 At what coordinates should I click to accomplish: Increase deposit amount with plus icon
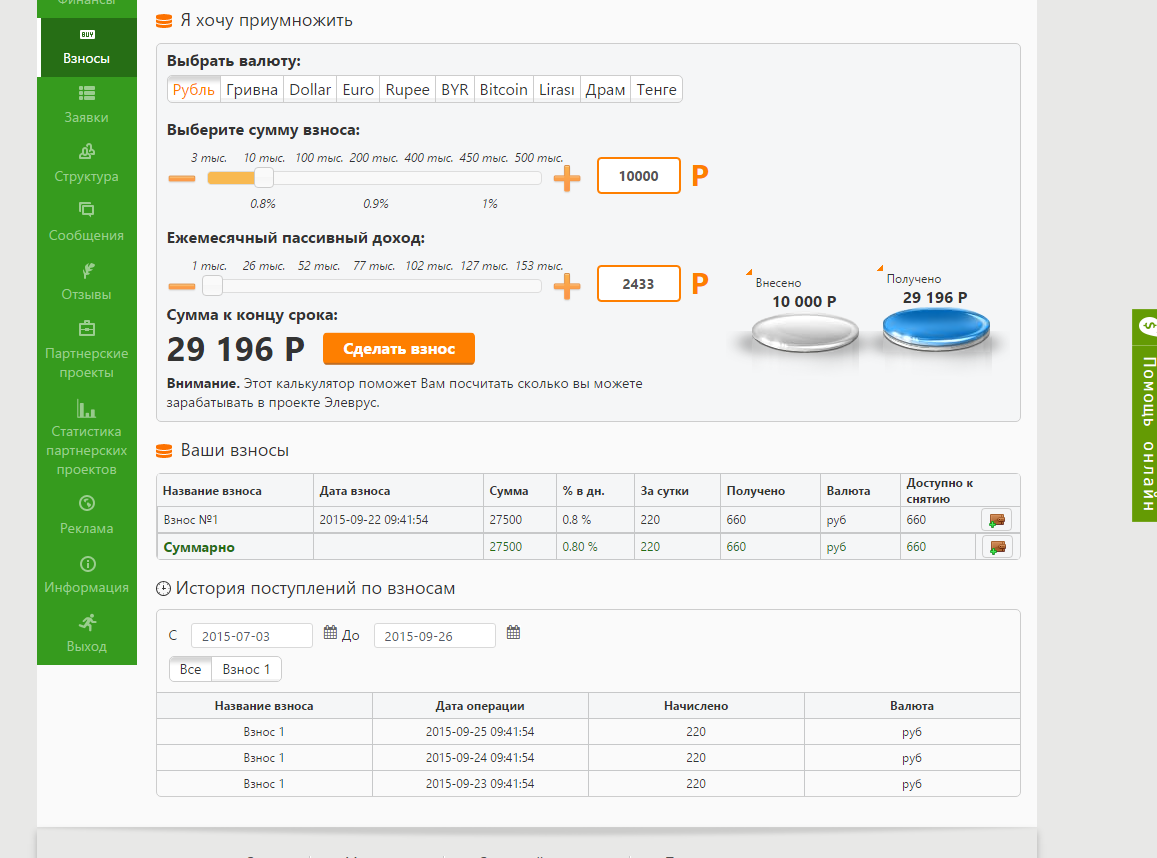coord(567,179)
